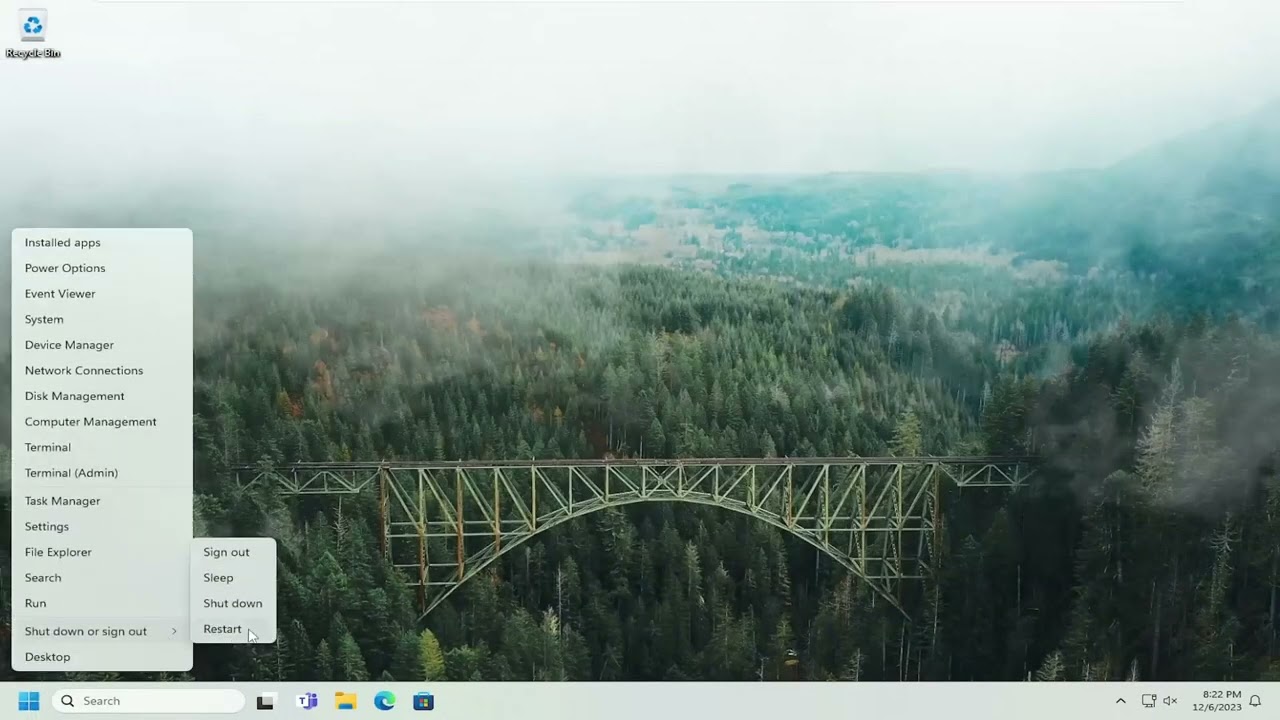This screenshot has height=720, width=1280.
Task: Click the Recycle Bin desktop icon
Action: pyautogui.click(x=33, y=34)
